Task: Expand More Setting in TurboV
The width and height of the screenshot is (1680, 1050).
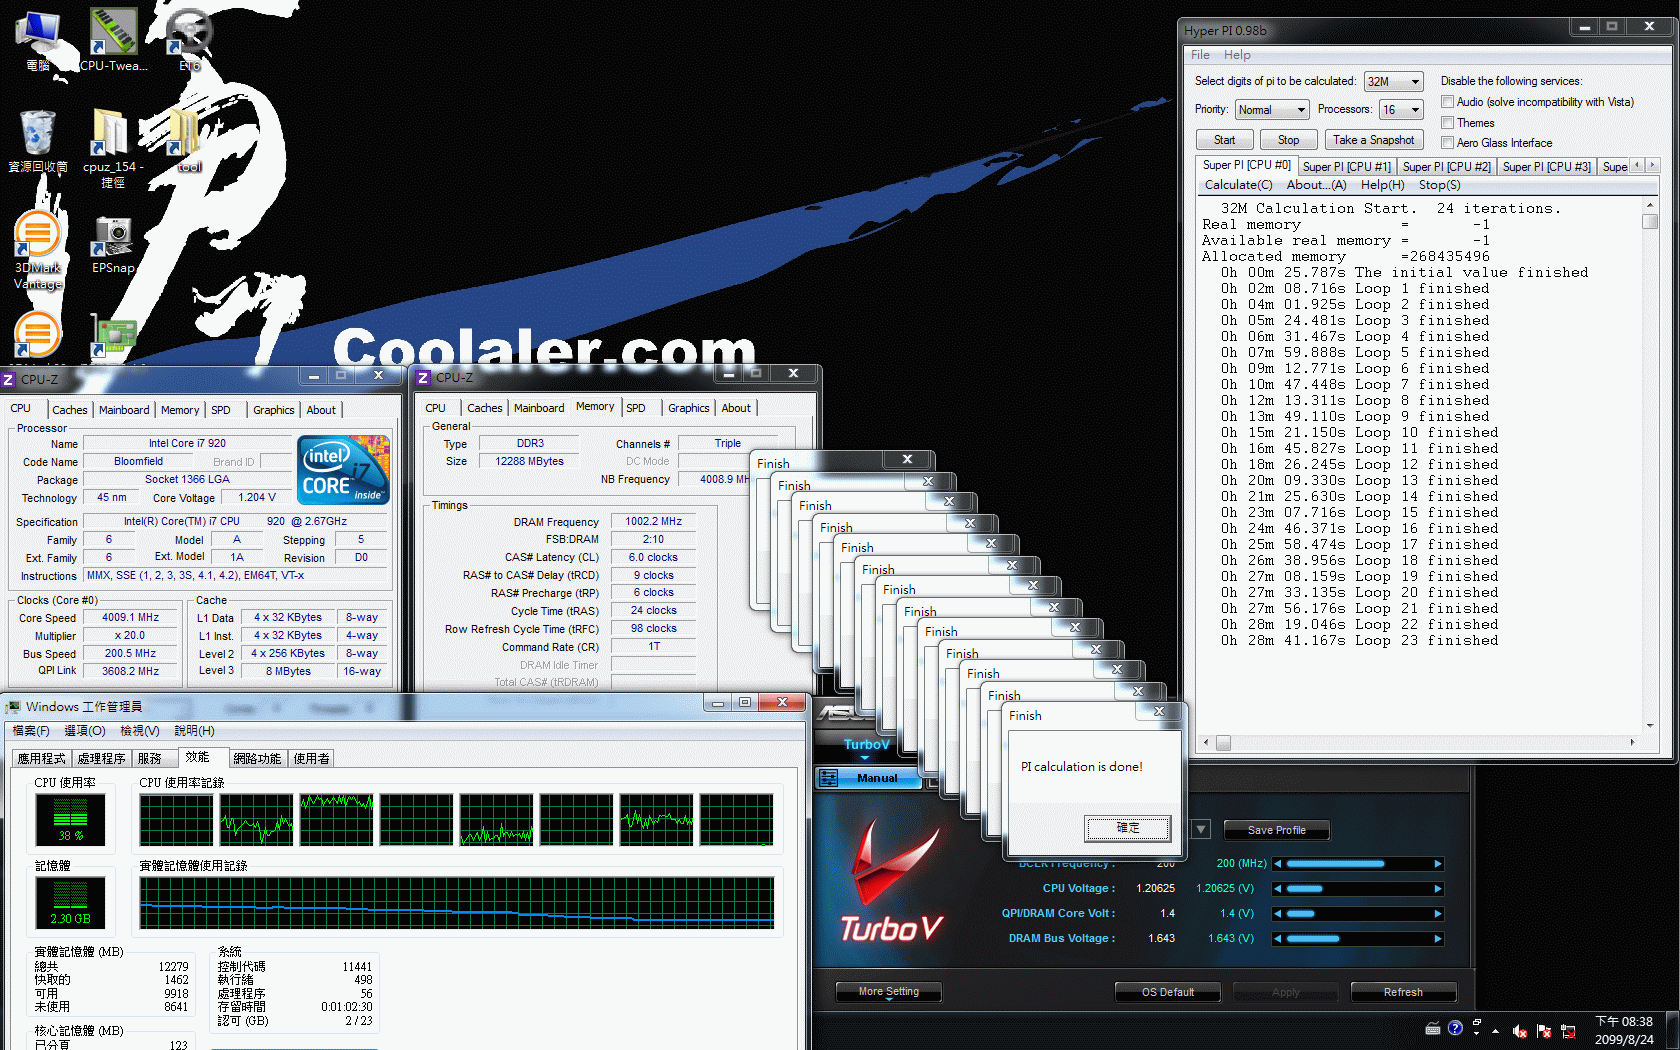Action: pyautogui.click(x=889, y=992)
